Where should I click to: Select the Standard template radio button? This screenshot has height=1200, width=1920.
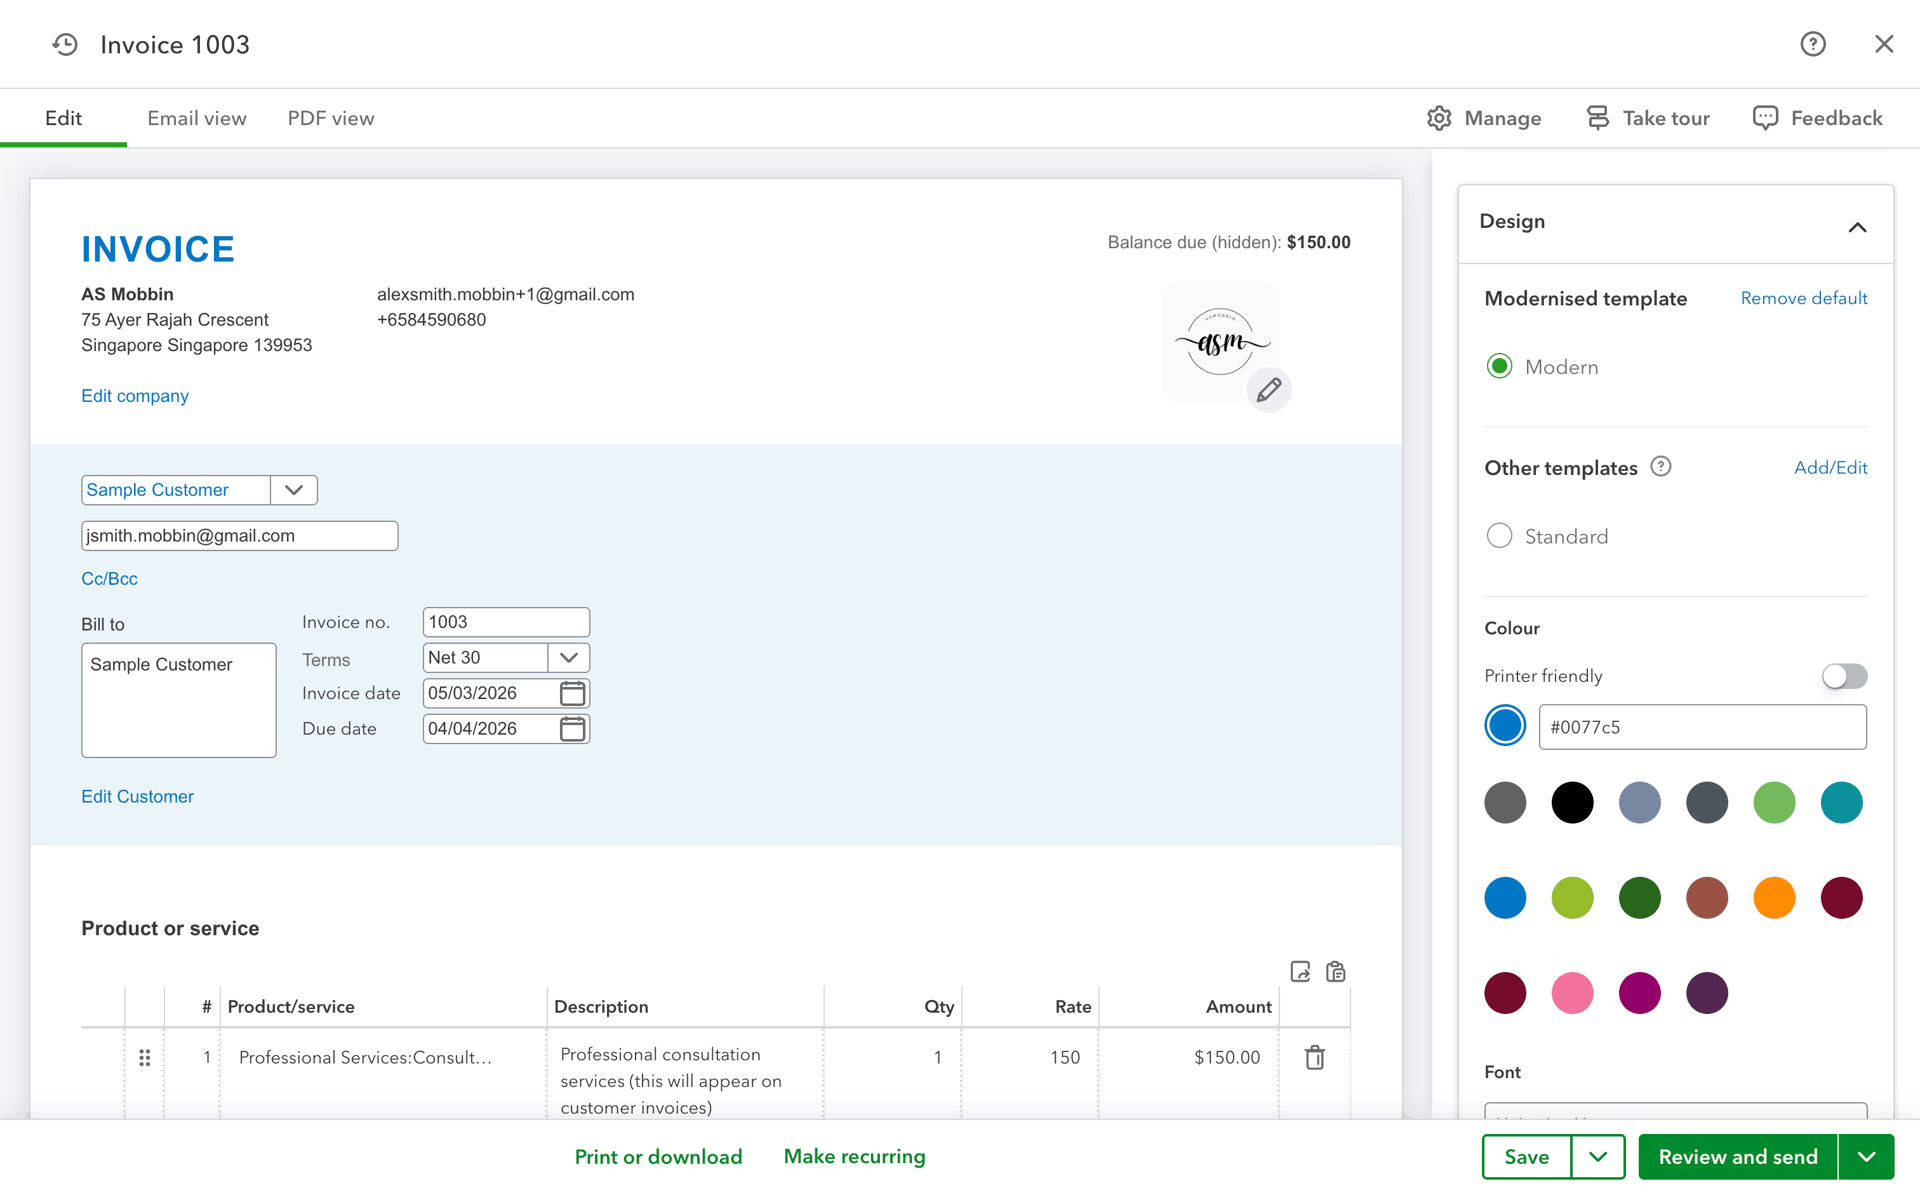[x=1499, y=536]
